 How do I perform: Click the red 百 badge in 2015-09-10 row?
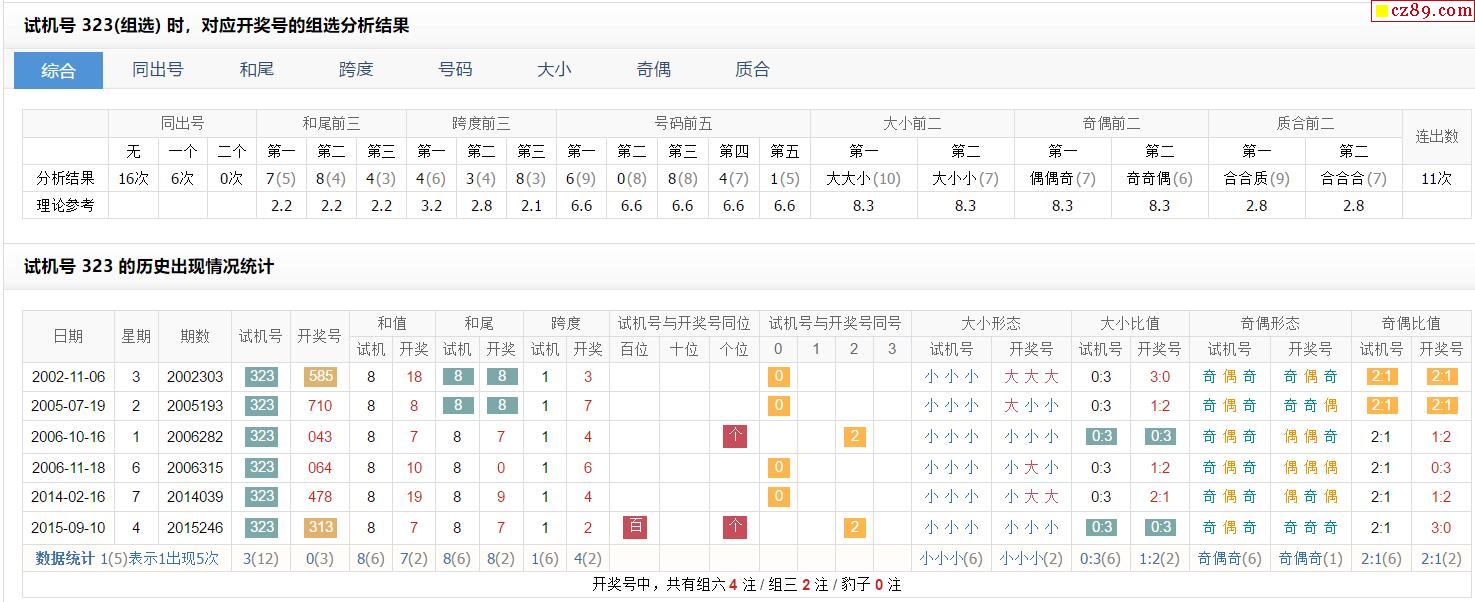(634, 527)
